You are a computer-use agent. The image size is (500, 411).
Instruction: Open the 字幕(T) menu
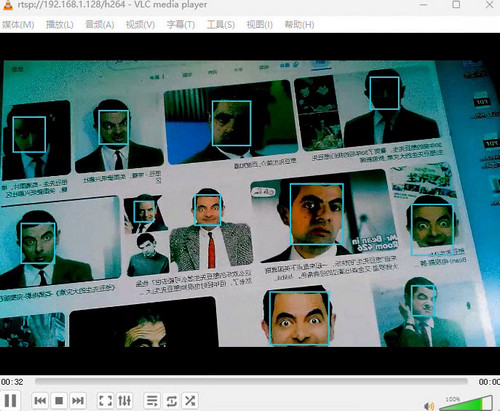tap(181, 25)
